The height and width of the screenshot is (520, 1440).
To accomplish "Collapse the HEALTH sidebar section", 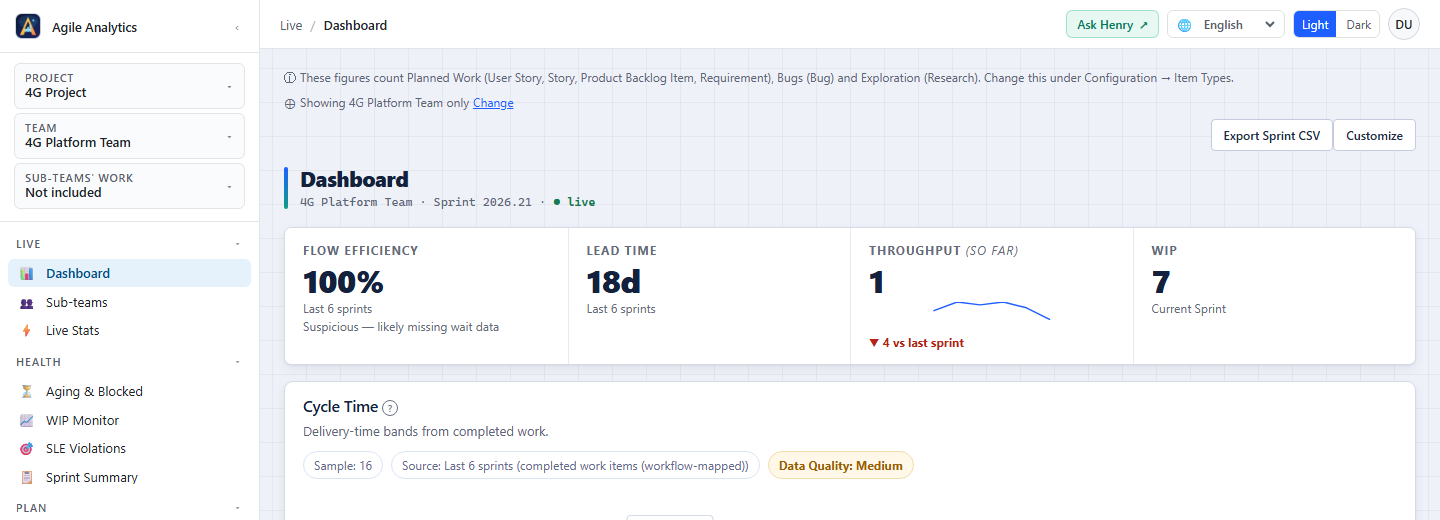I will tap(237, 362).
